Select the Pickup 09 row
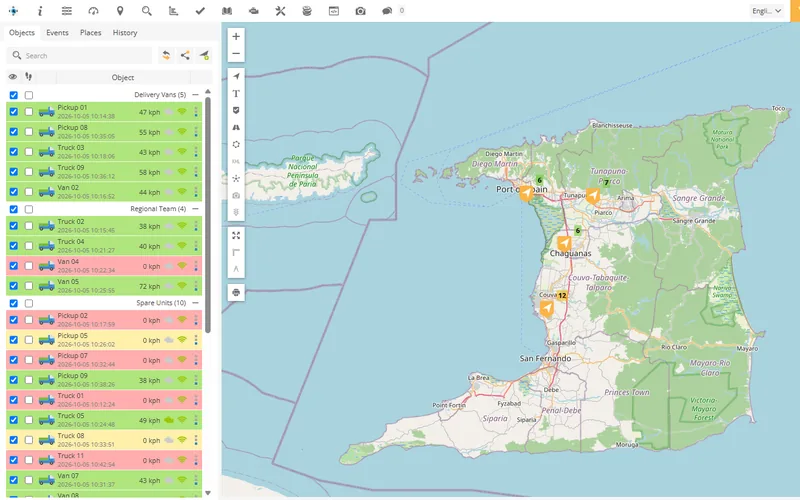The width and height of the screenshot is (800, 500). [x=104, y=380]
